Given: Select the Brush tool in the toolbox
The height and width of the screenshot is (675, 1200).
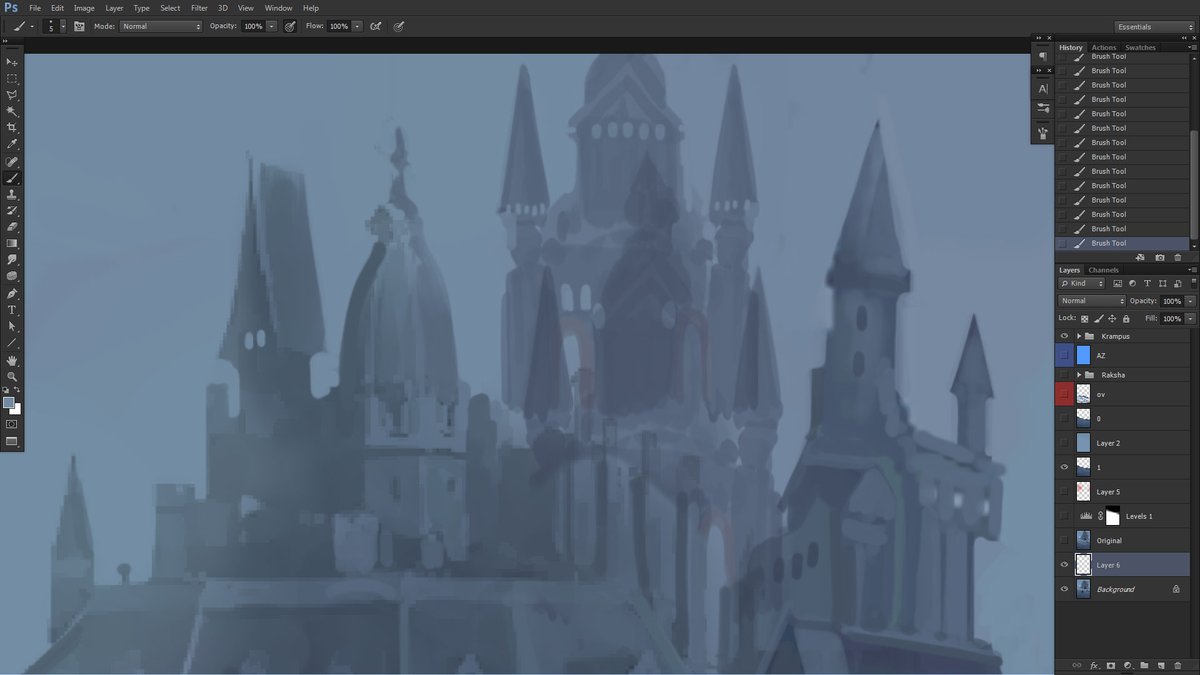Looking at the screenshot, I should [x=12, y=178].
